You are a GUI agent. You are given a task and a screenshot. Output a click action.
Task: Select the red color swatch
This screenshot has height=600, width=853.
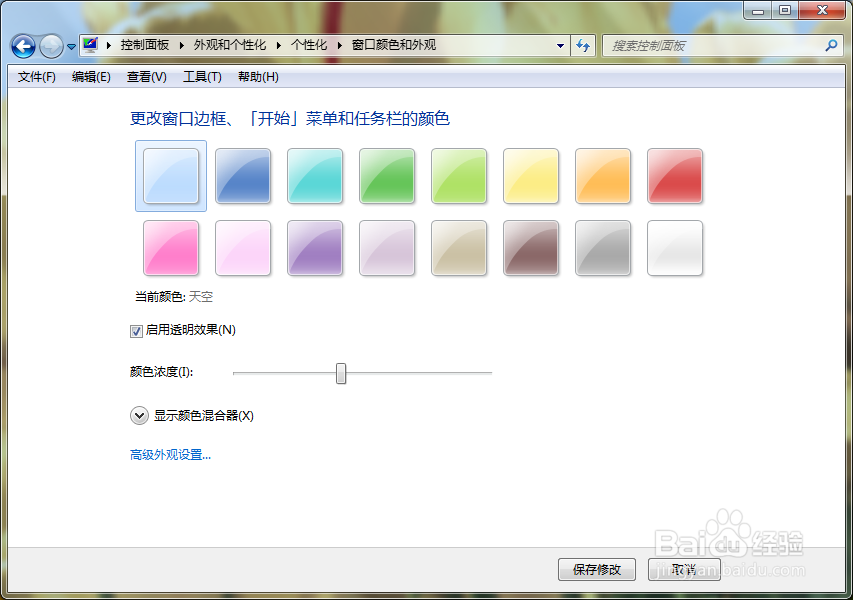coord(675,176)
